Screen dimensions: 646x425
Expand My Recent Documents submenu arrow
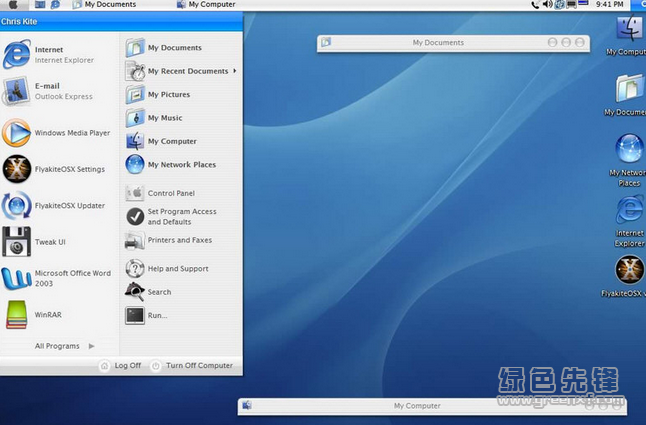(234, 71)
